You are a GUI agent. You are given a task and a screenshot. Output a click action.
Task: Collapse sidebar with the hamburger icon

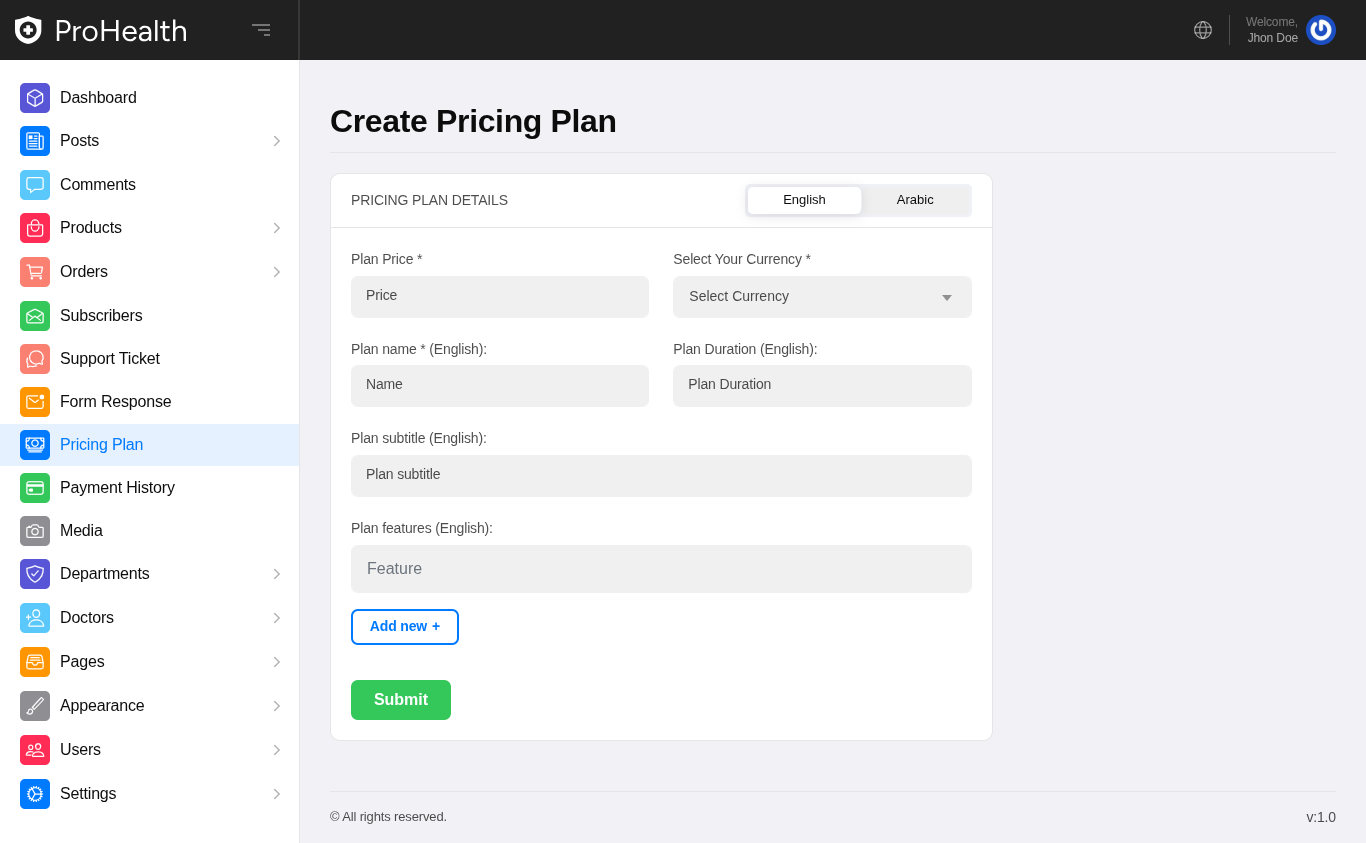(261, 30)
